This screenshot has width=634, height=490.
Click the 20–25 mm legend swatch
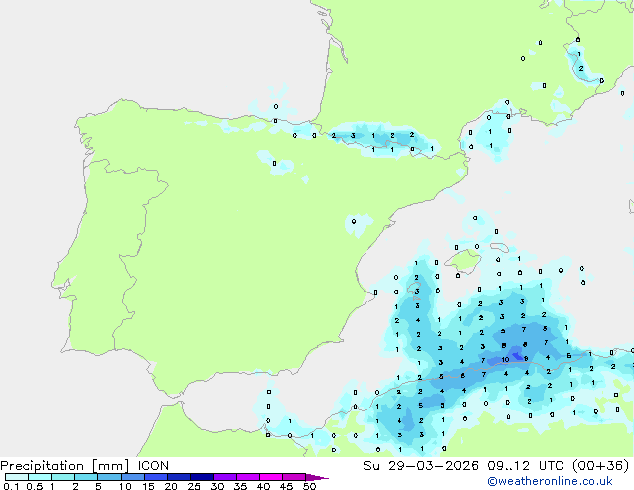(x=179, y=477)
